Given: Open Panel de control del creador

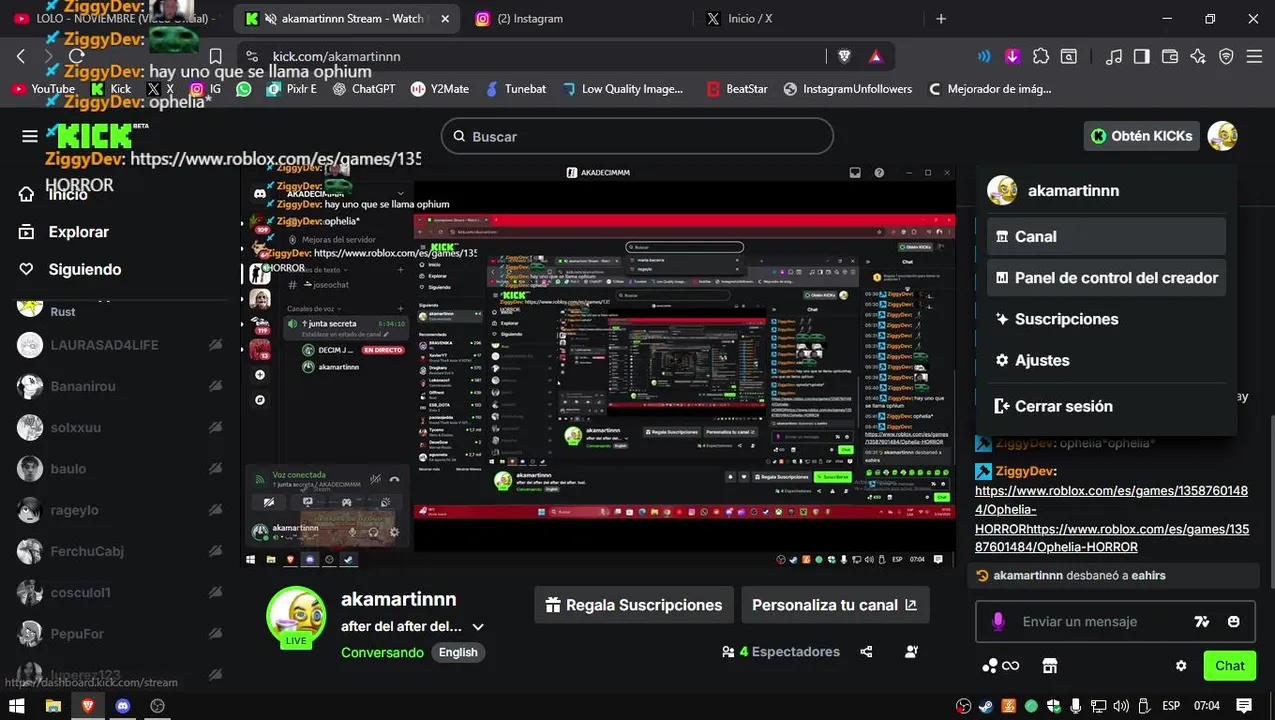Looking at the screenshot, I should [1106, 278].
